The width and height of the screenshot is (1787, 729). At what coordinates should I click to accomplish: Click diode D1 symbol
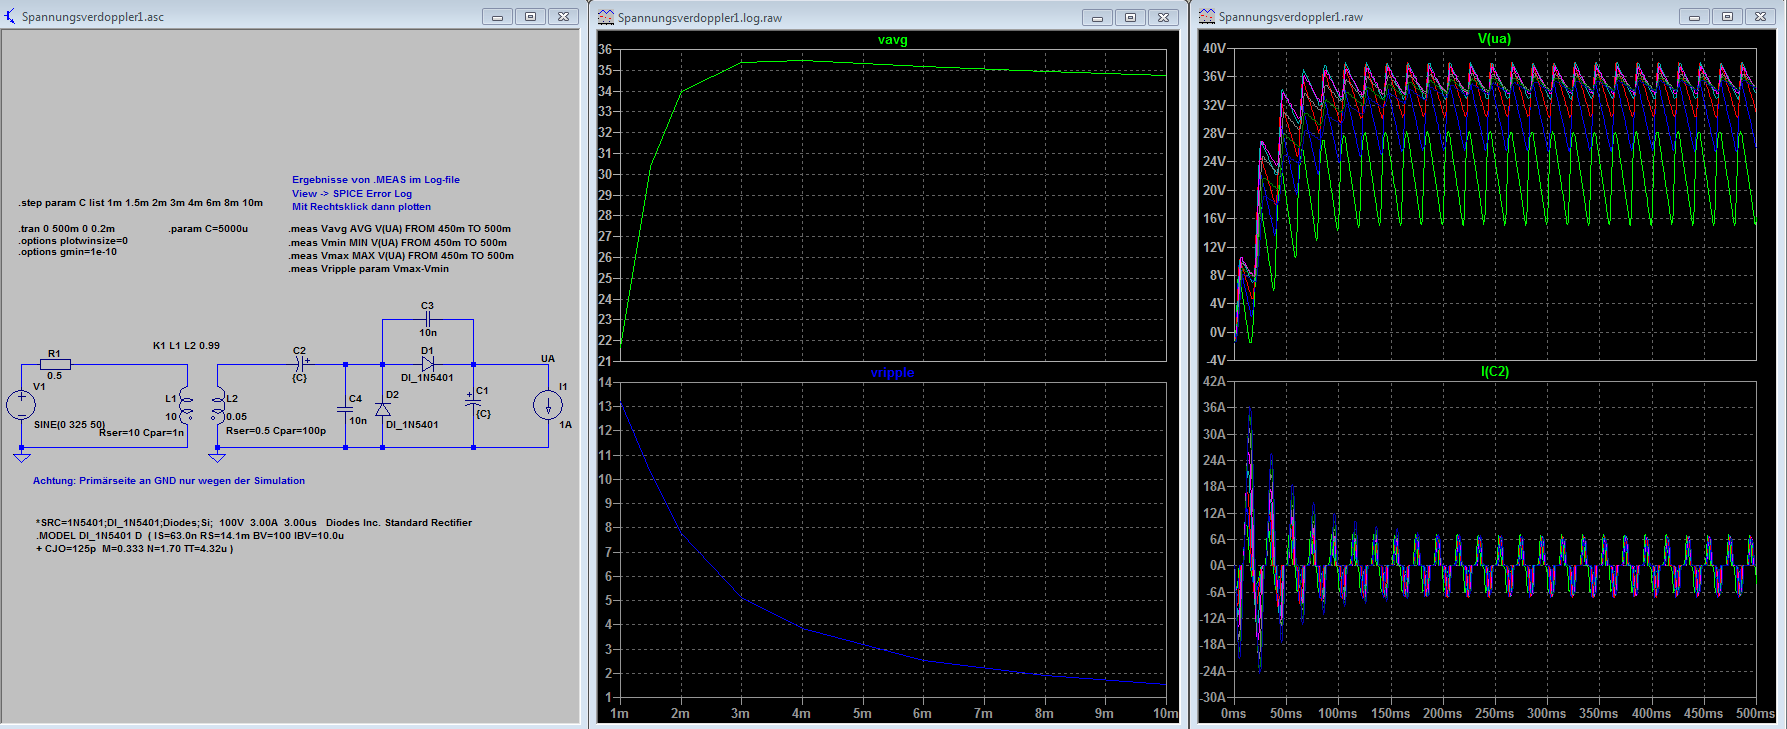pos(427,364)
